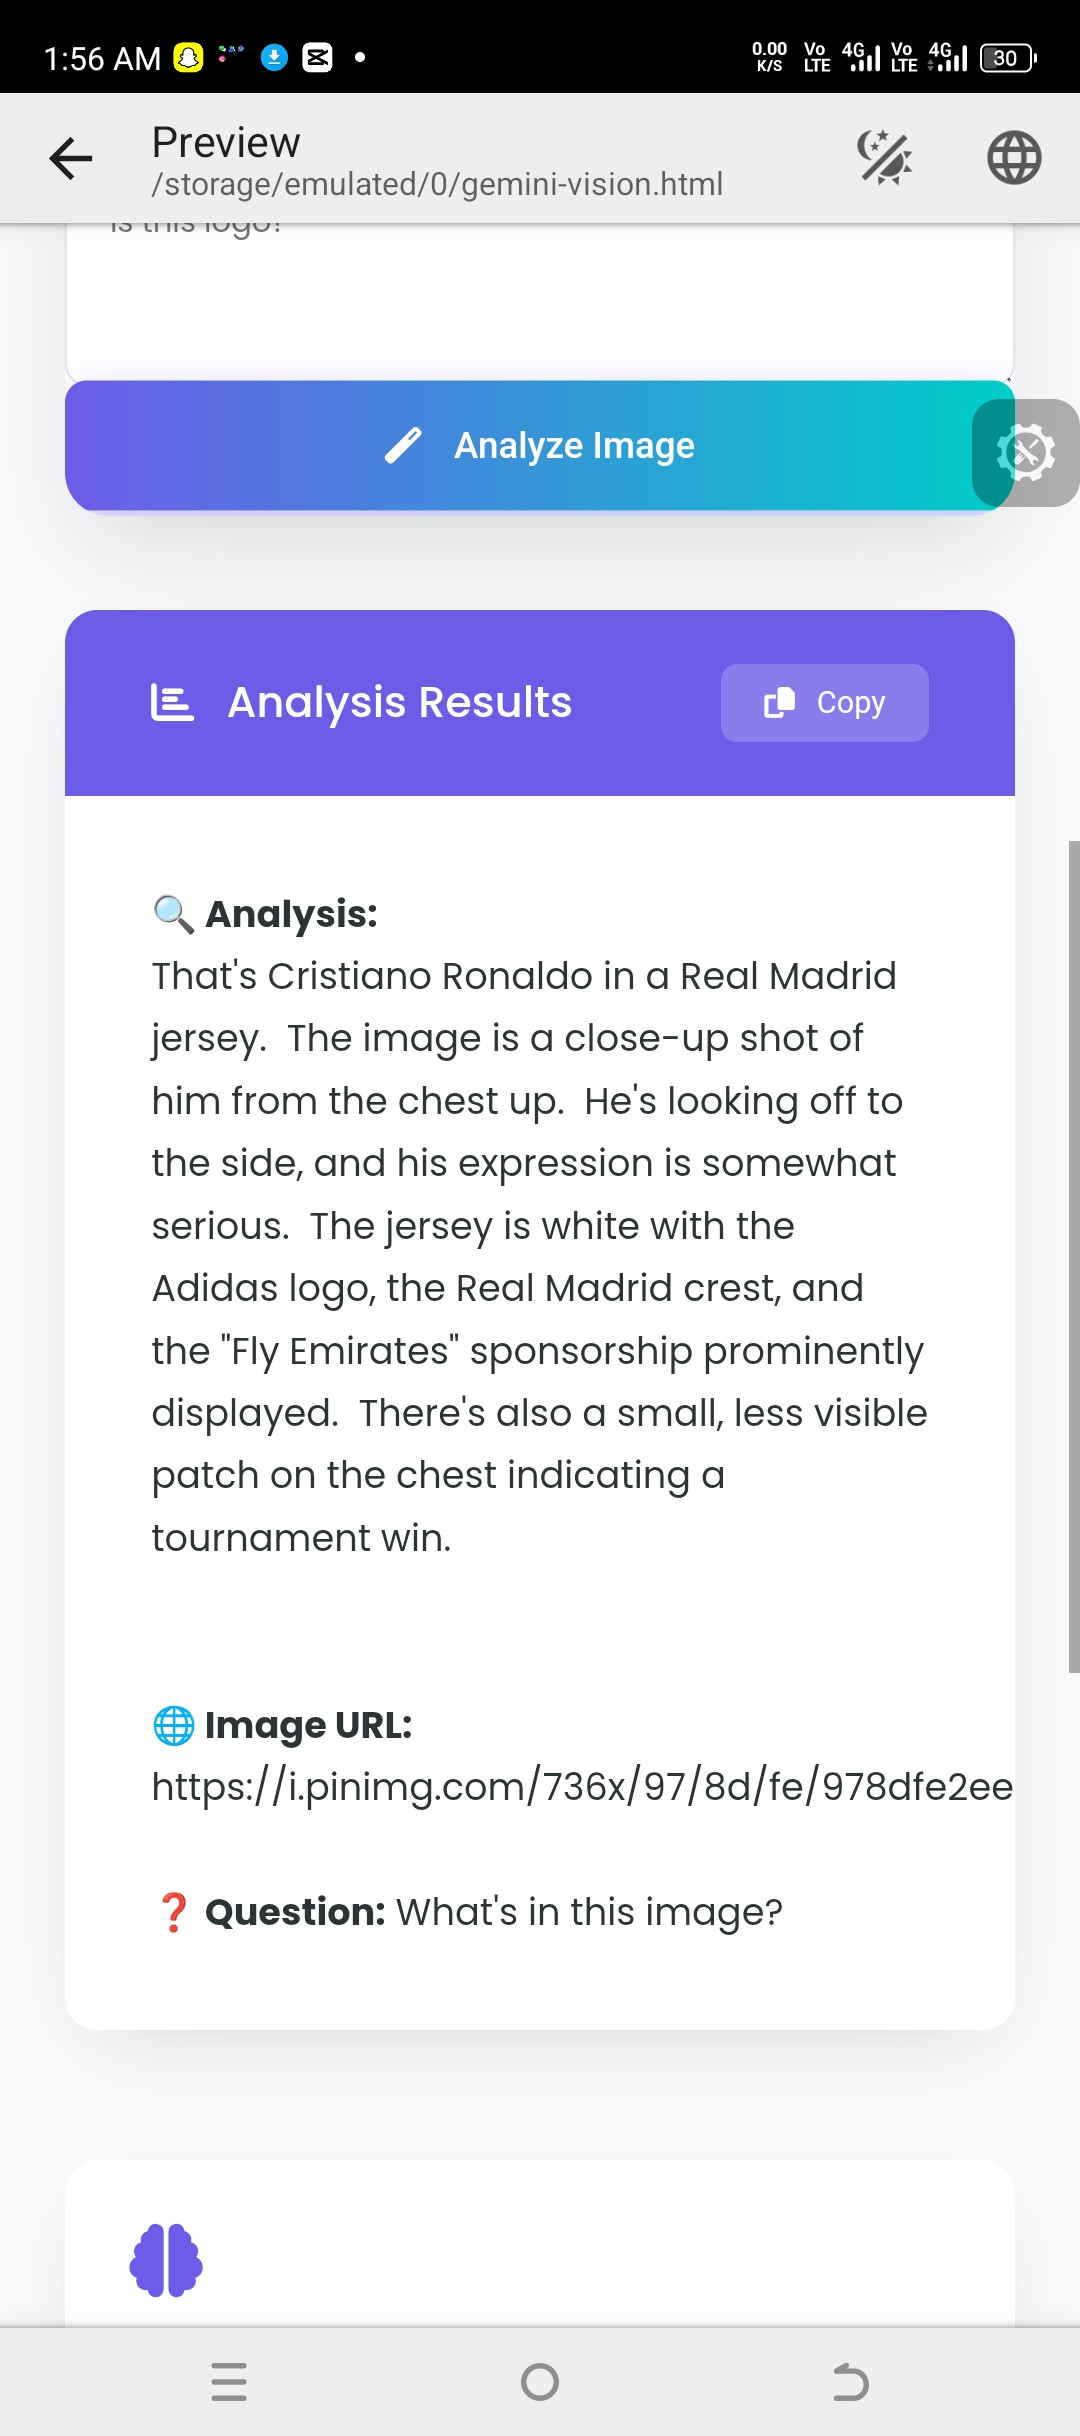Tap the blue download status icon
This screenshot has height=2436, width=1080.
274,58
